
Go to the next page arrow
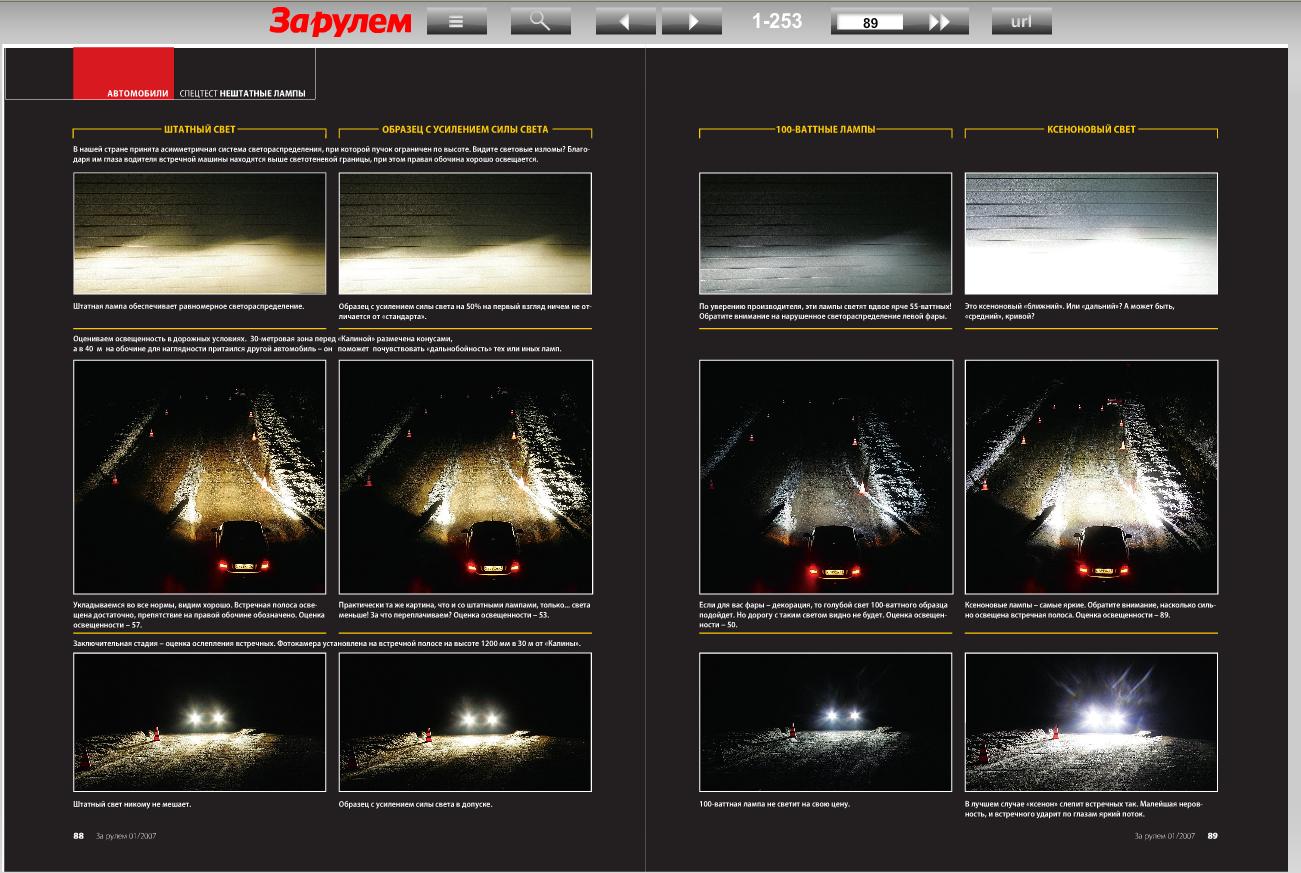(x=691, y=21)
